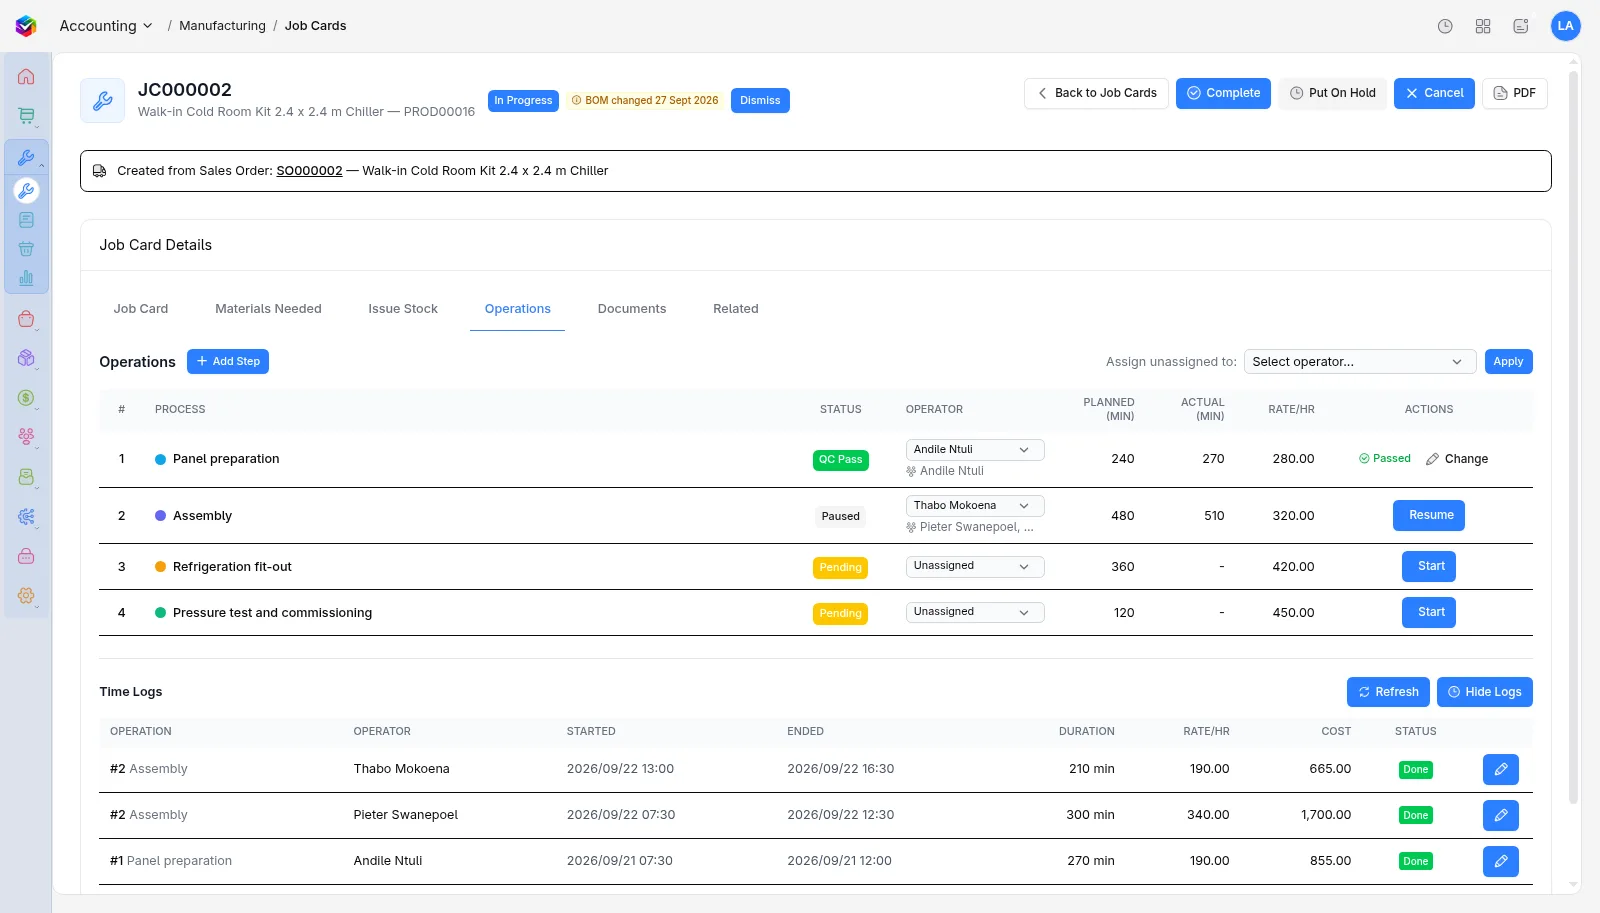Export the job card as PDF
Viewport: 1600px width, 913px height.
click(1515, 93)
